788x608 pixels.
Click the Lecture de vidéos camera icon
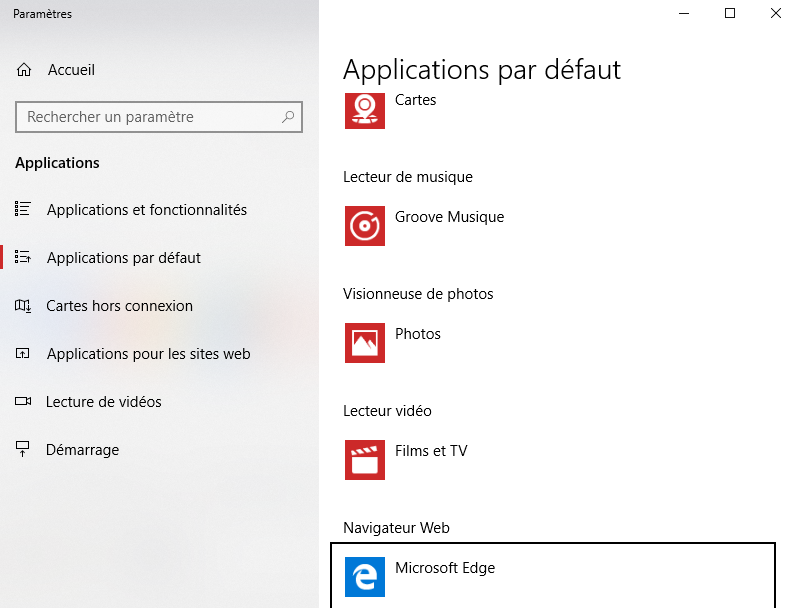[23, 401]
